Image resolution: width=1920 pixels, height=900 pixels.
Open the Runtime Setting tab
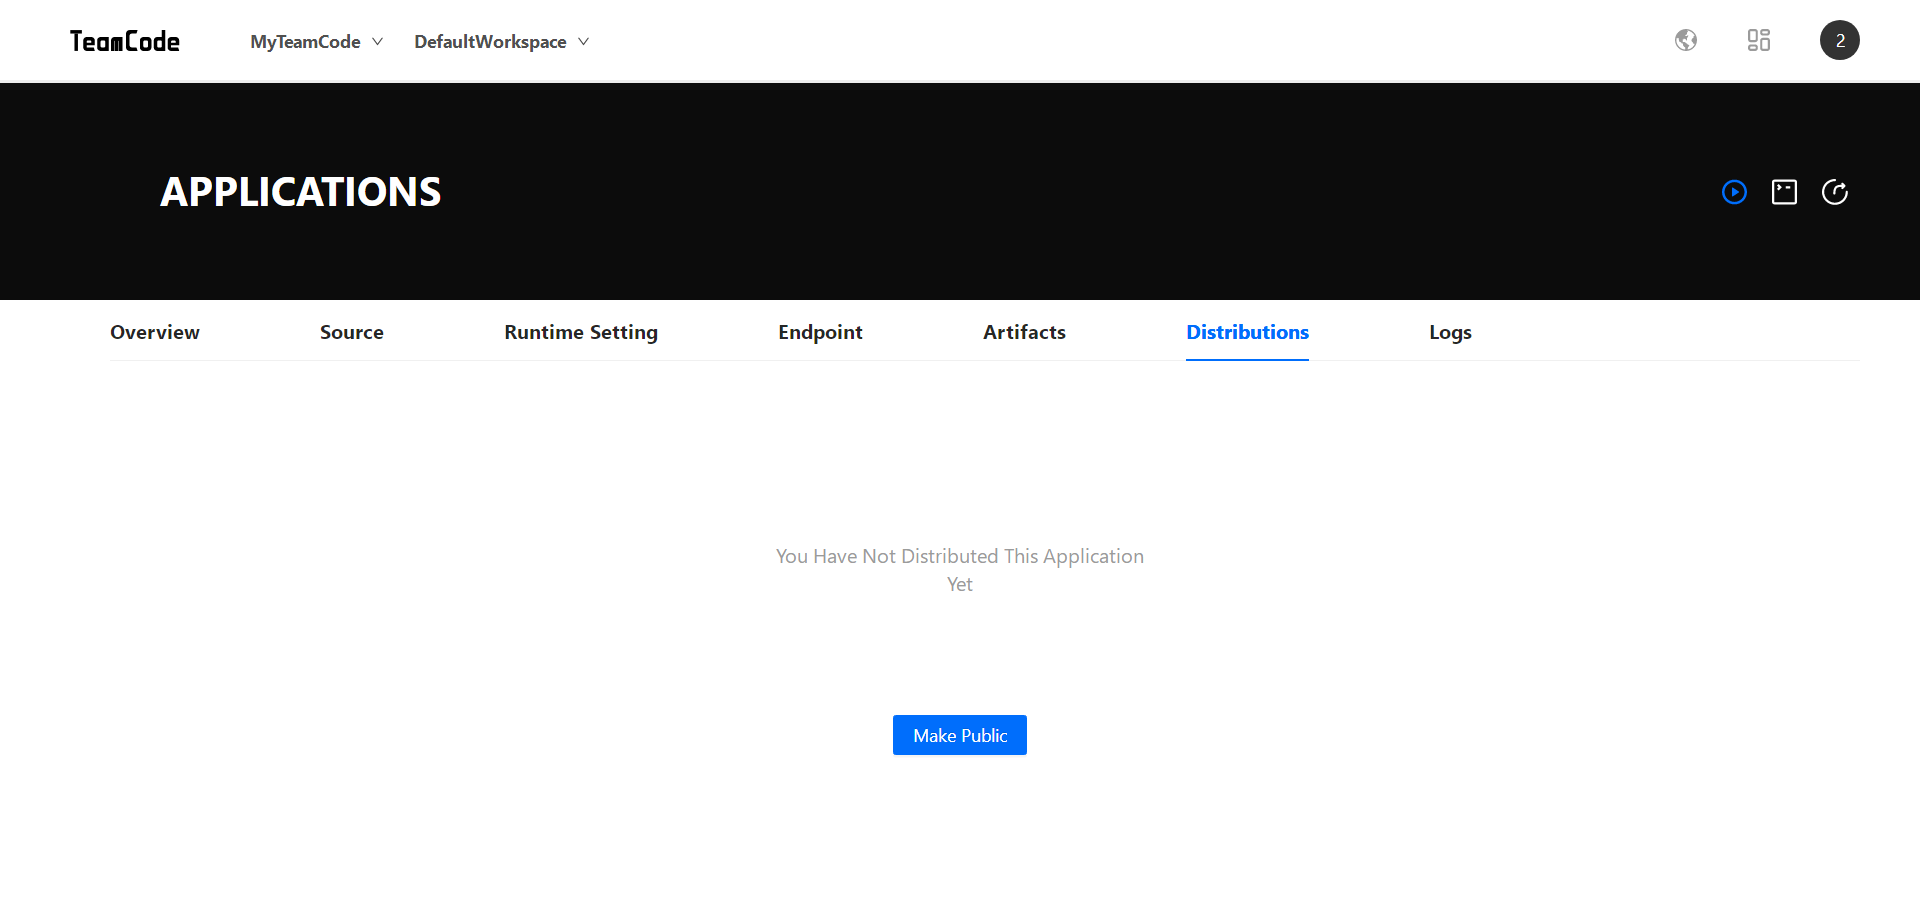click(x=581, y=332)
